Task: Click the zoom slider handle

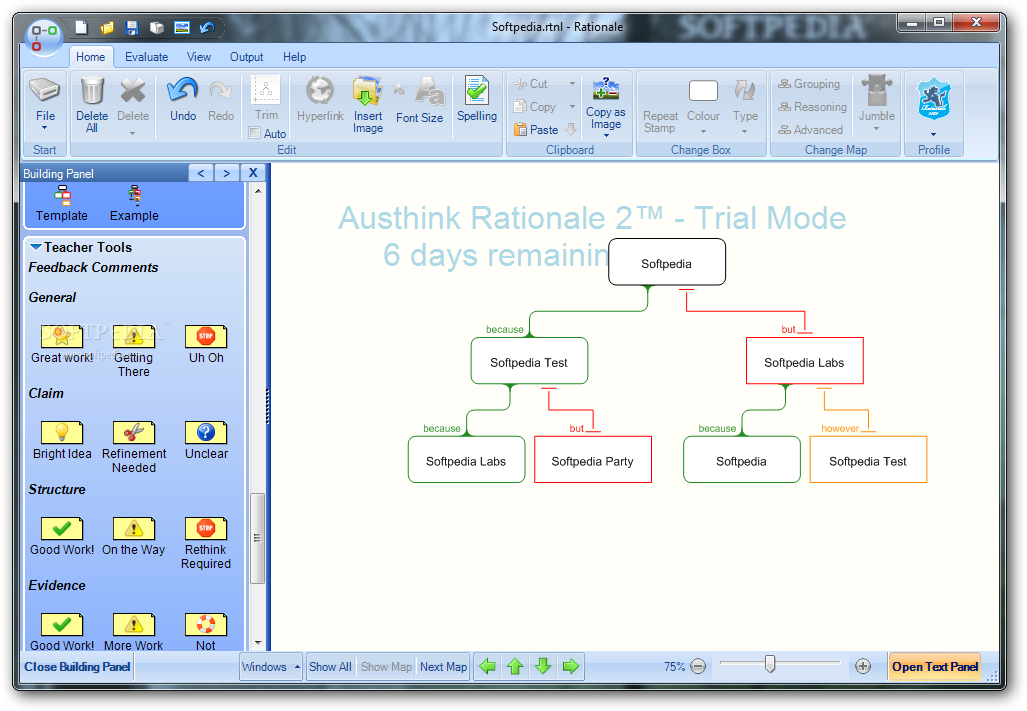Action: click(x=770, y=664)
